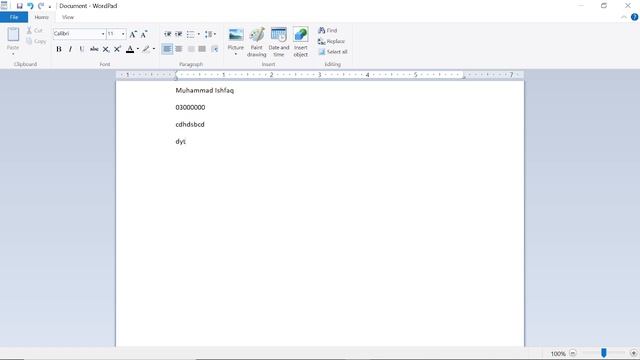Click the Increase indent icon

[x=178, y=34]
